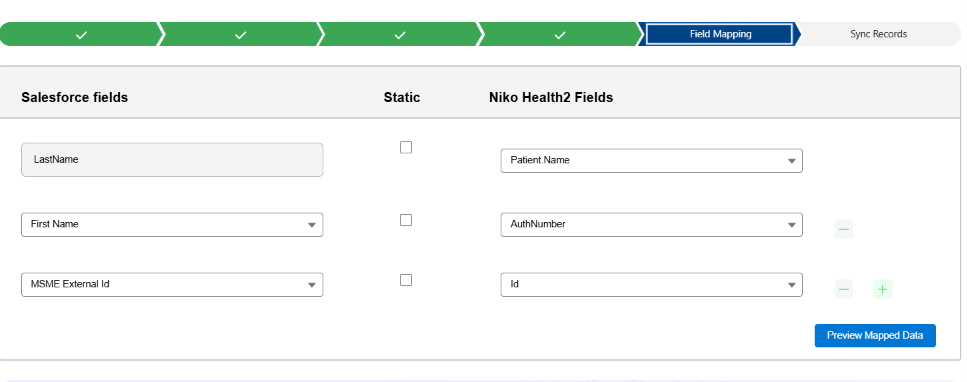This screenshot has width=967, height=382.
Task: Open the First Name Salesforce field dropdown
Action: coord(172,225)
